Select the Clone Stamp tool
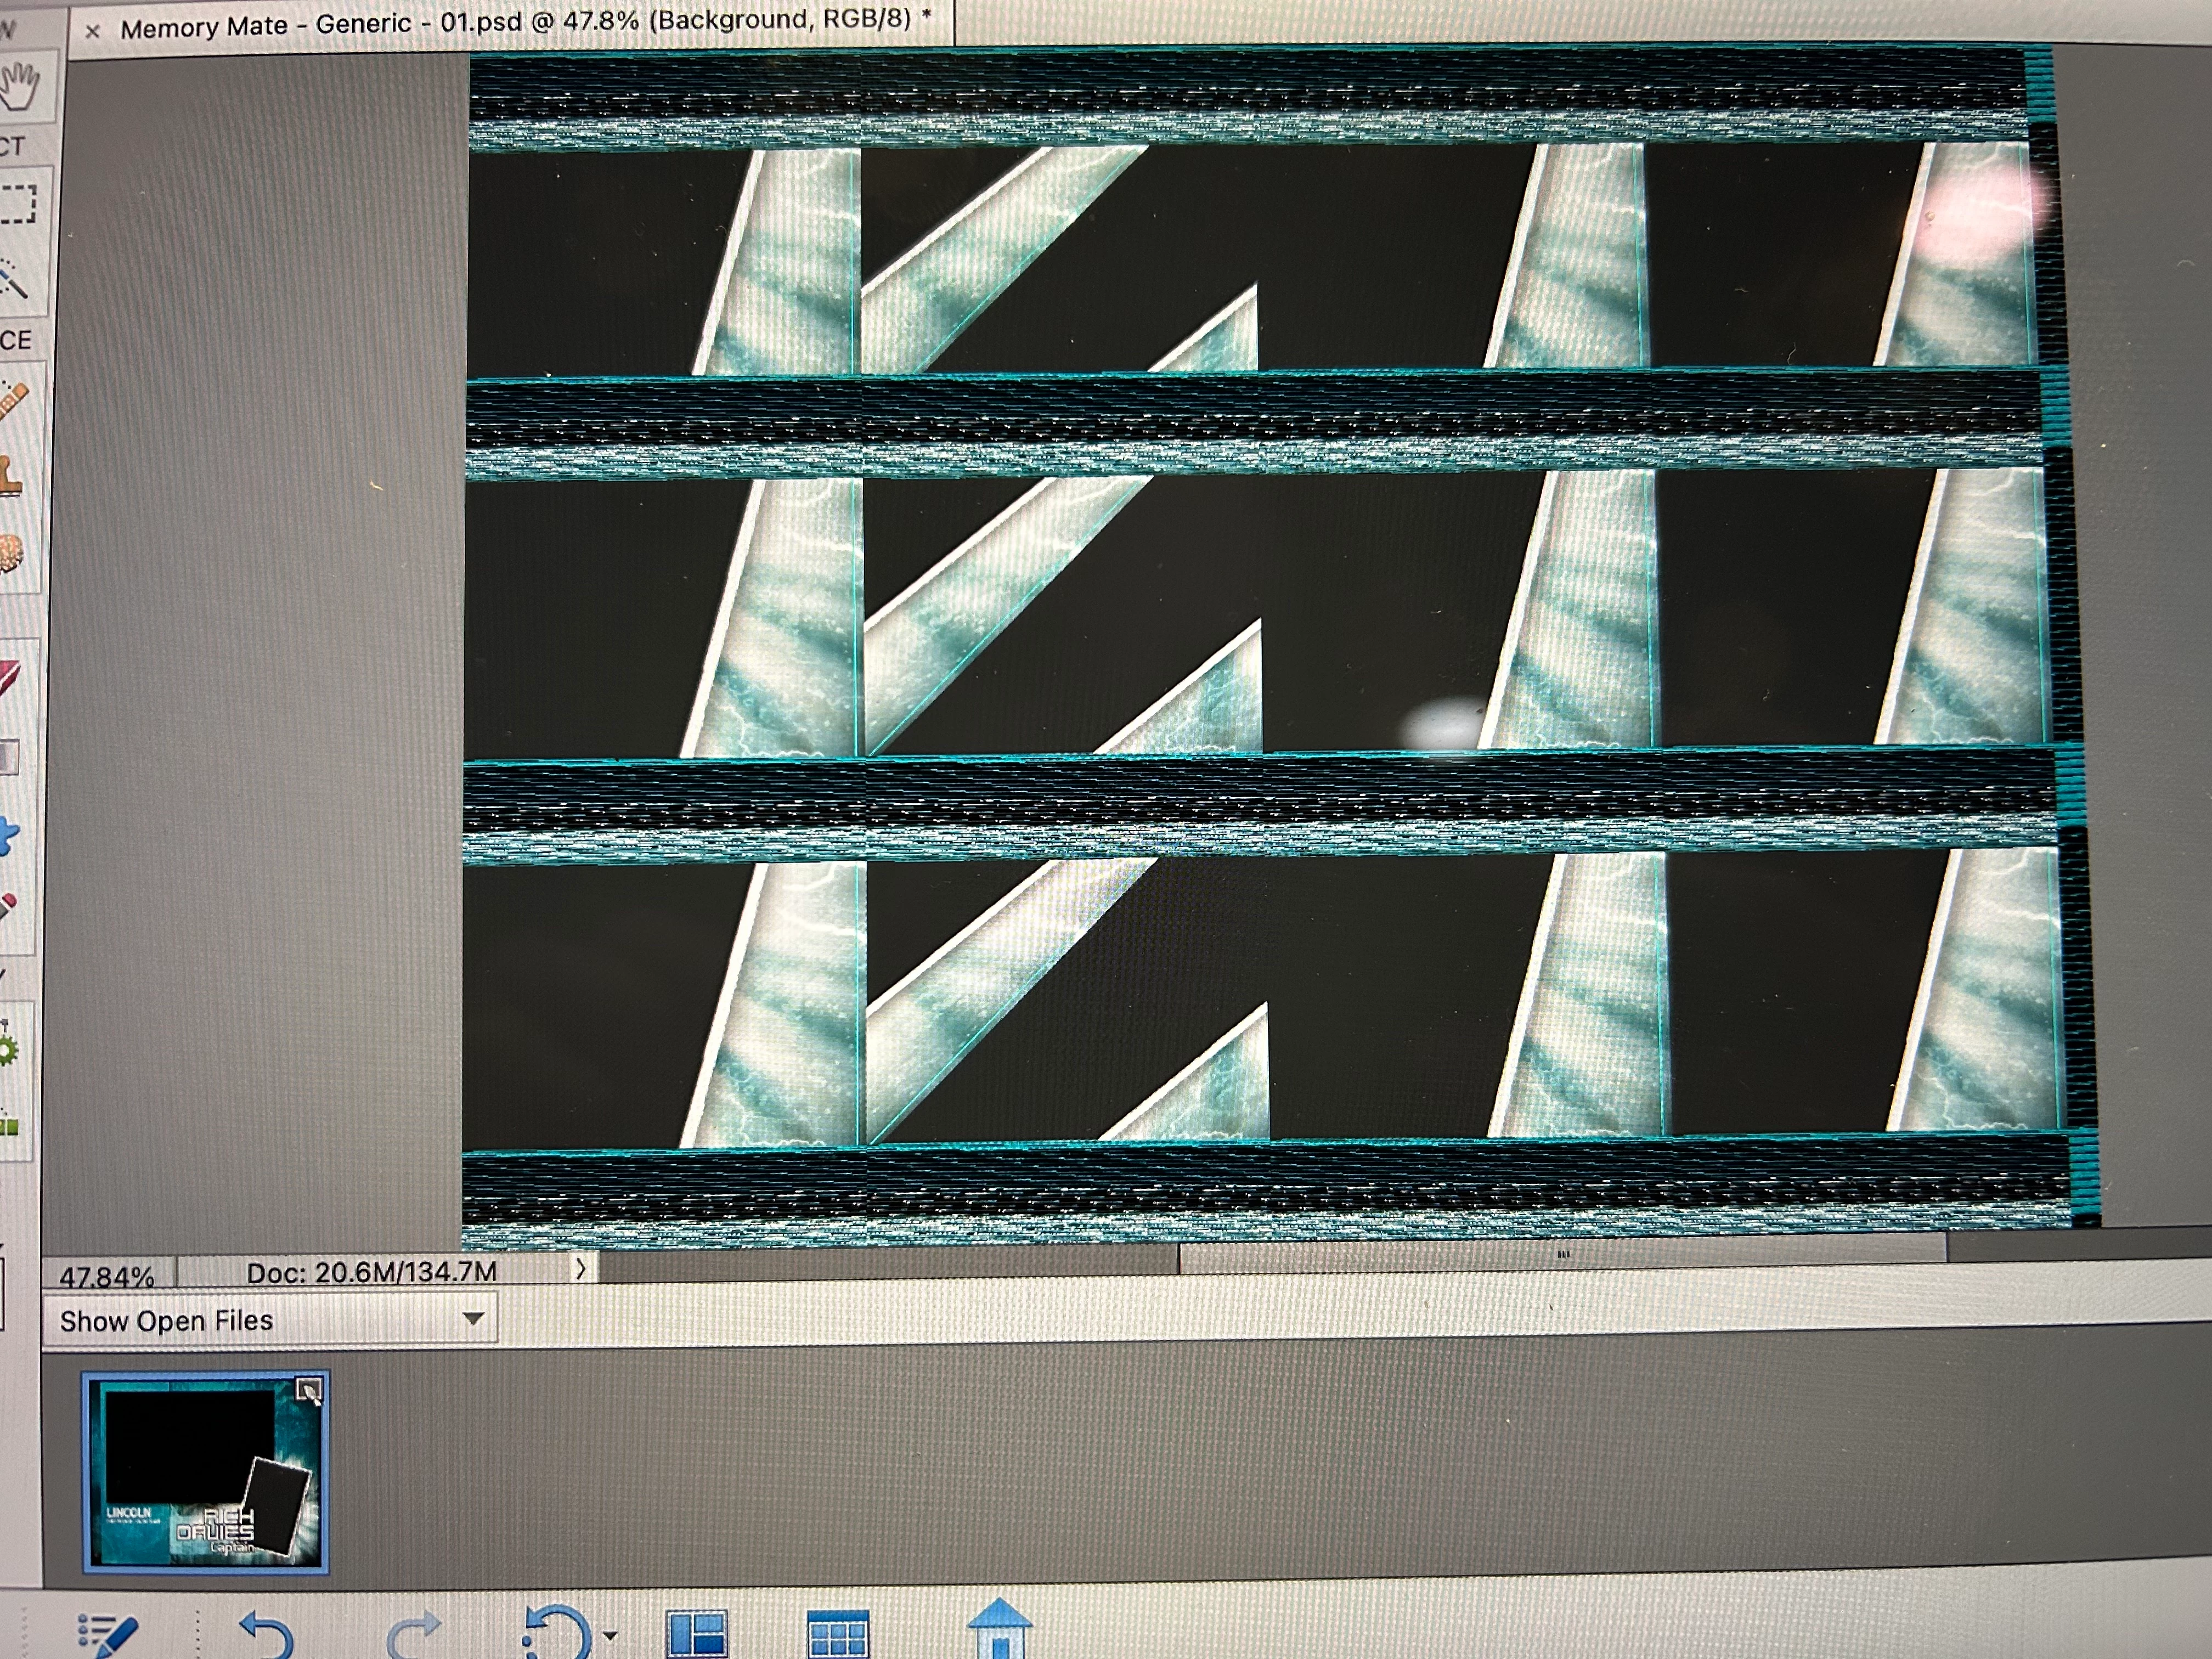Screen dimensions: 2212x1659 pyautogui.click(x=10, y=474)
